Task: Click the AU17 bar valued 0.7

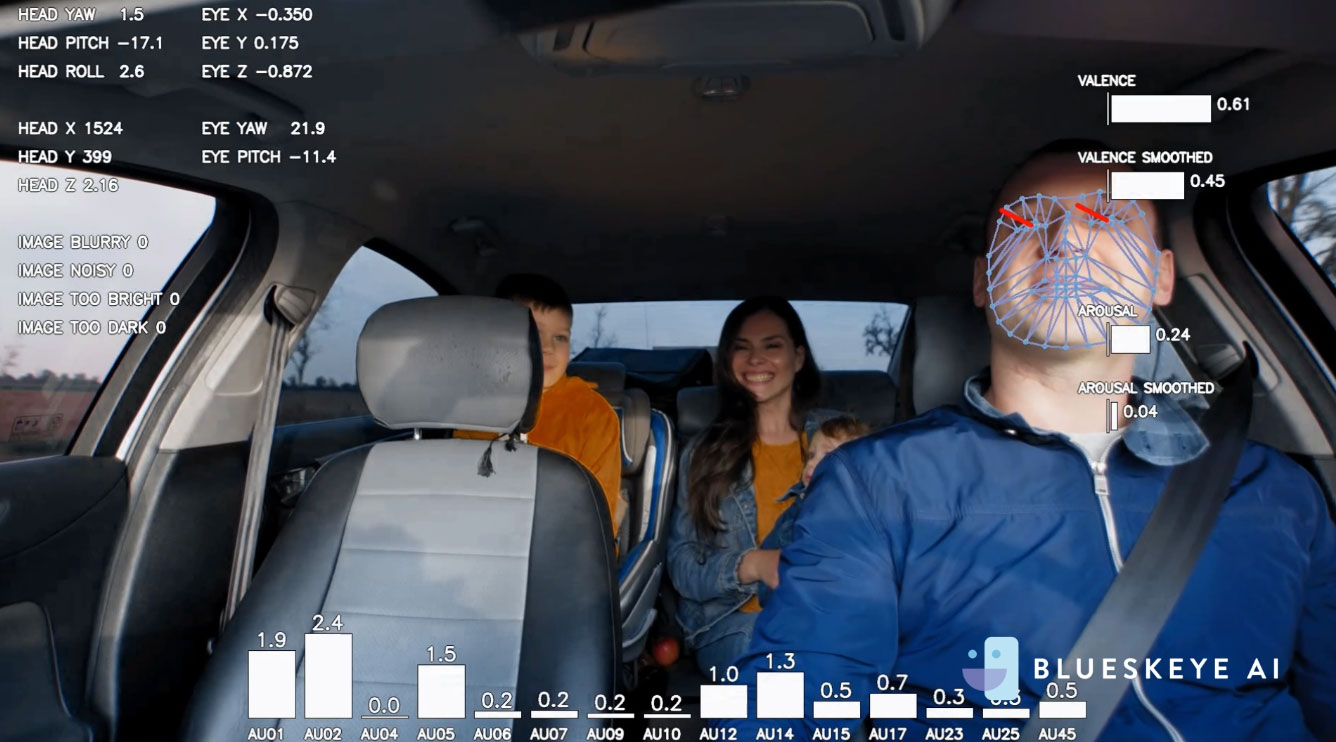Action: coord(893,706)
